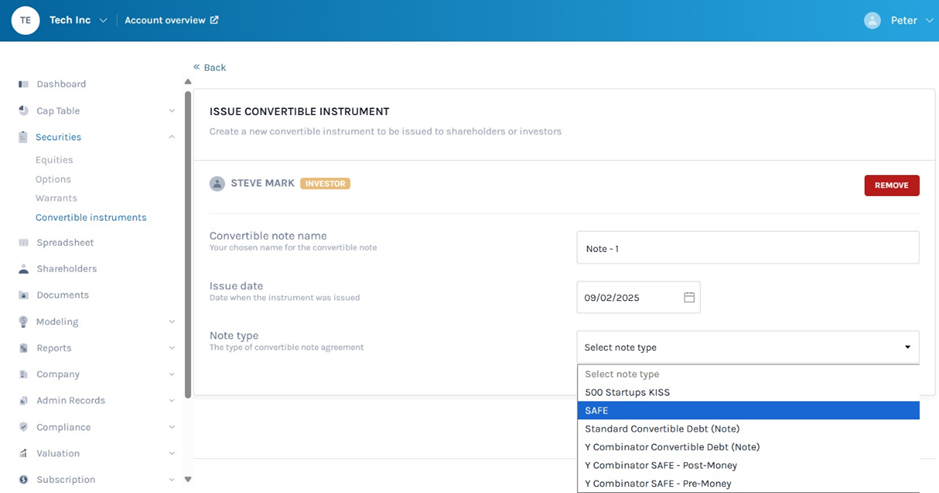
Task: Click the Modeling lightbulb icon
Action: pyautogui.click(x=23, y=322)
